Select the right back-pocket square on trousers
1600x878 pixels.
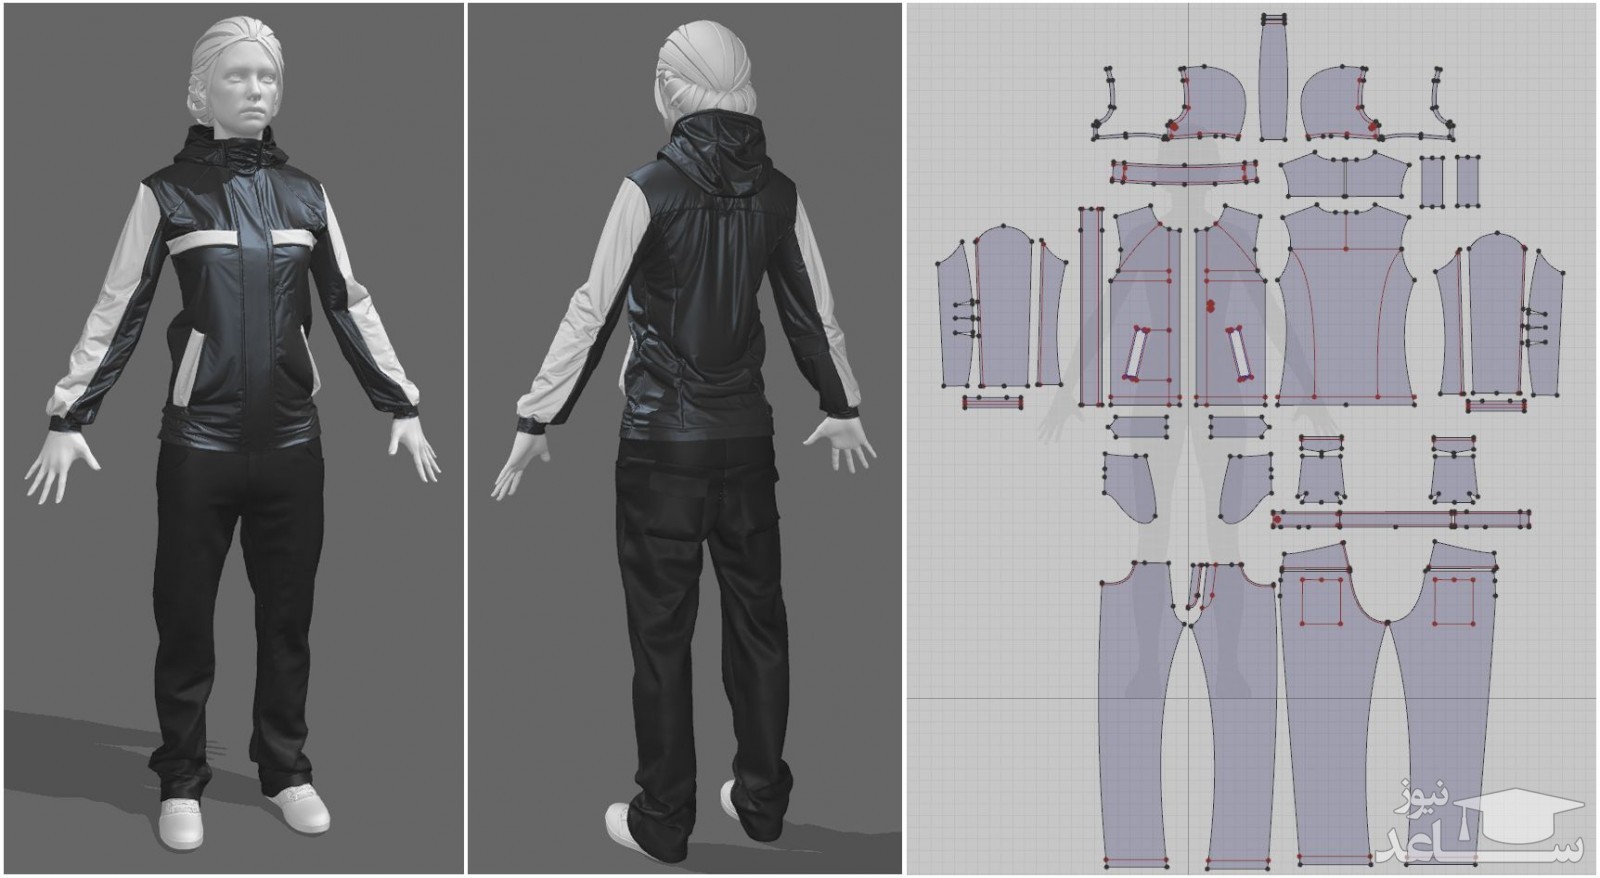click(1455, 601)
